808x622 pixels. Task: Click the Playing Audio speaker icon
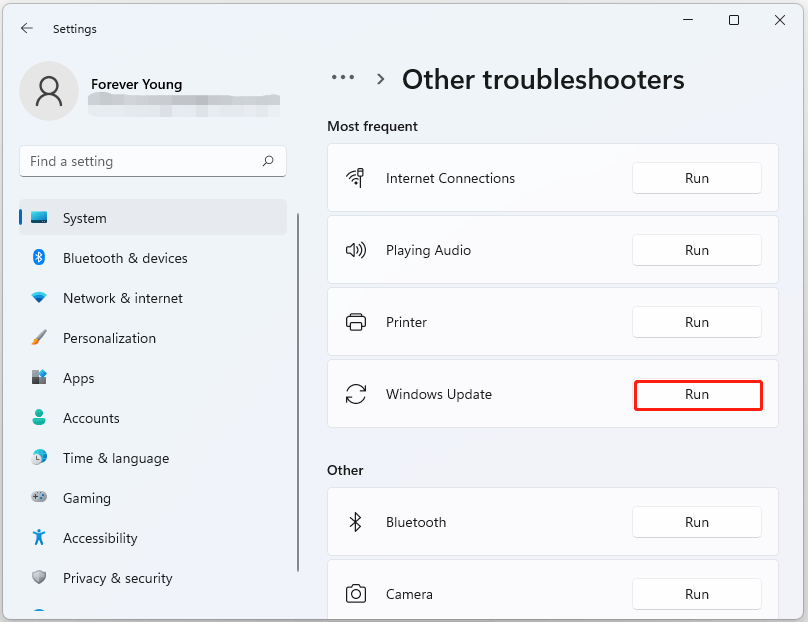click(x=356, y=250)
